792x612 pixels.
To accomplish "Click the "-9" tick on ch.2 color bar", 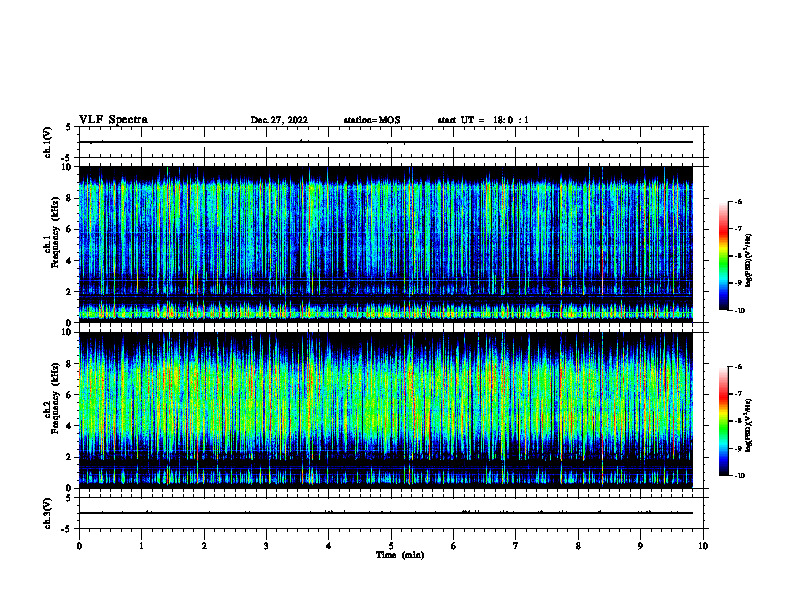I will click(739, 448).
